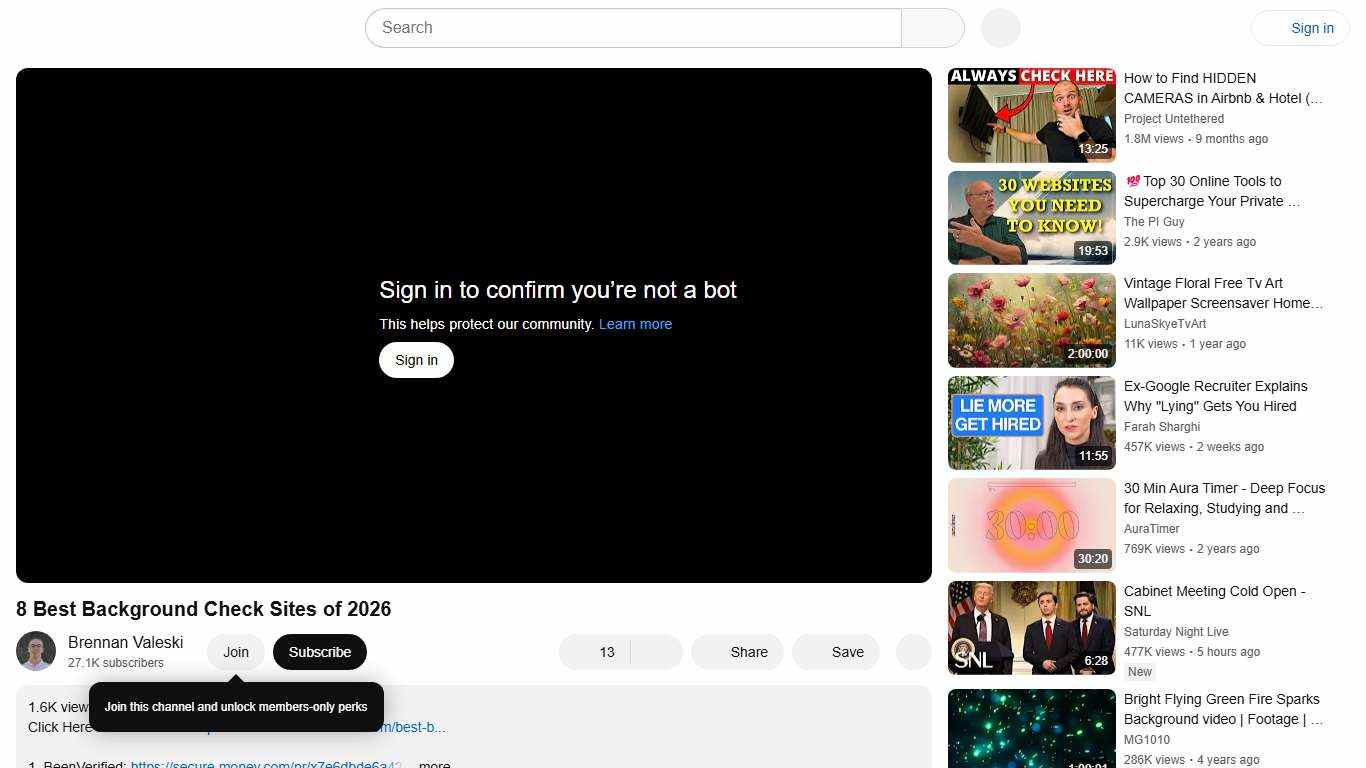The image size is (1366, 768).
Task: Join the channel for members-only perks
Action: click(x=235, y=651)
